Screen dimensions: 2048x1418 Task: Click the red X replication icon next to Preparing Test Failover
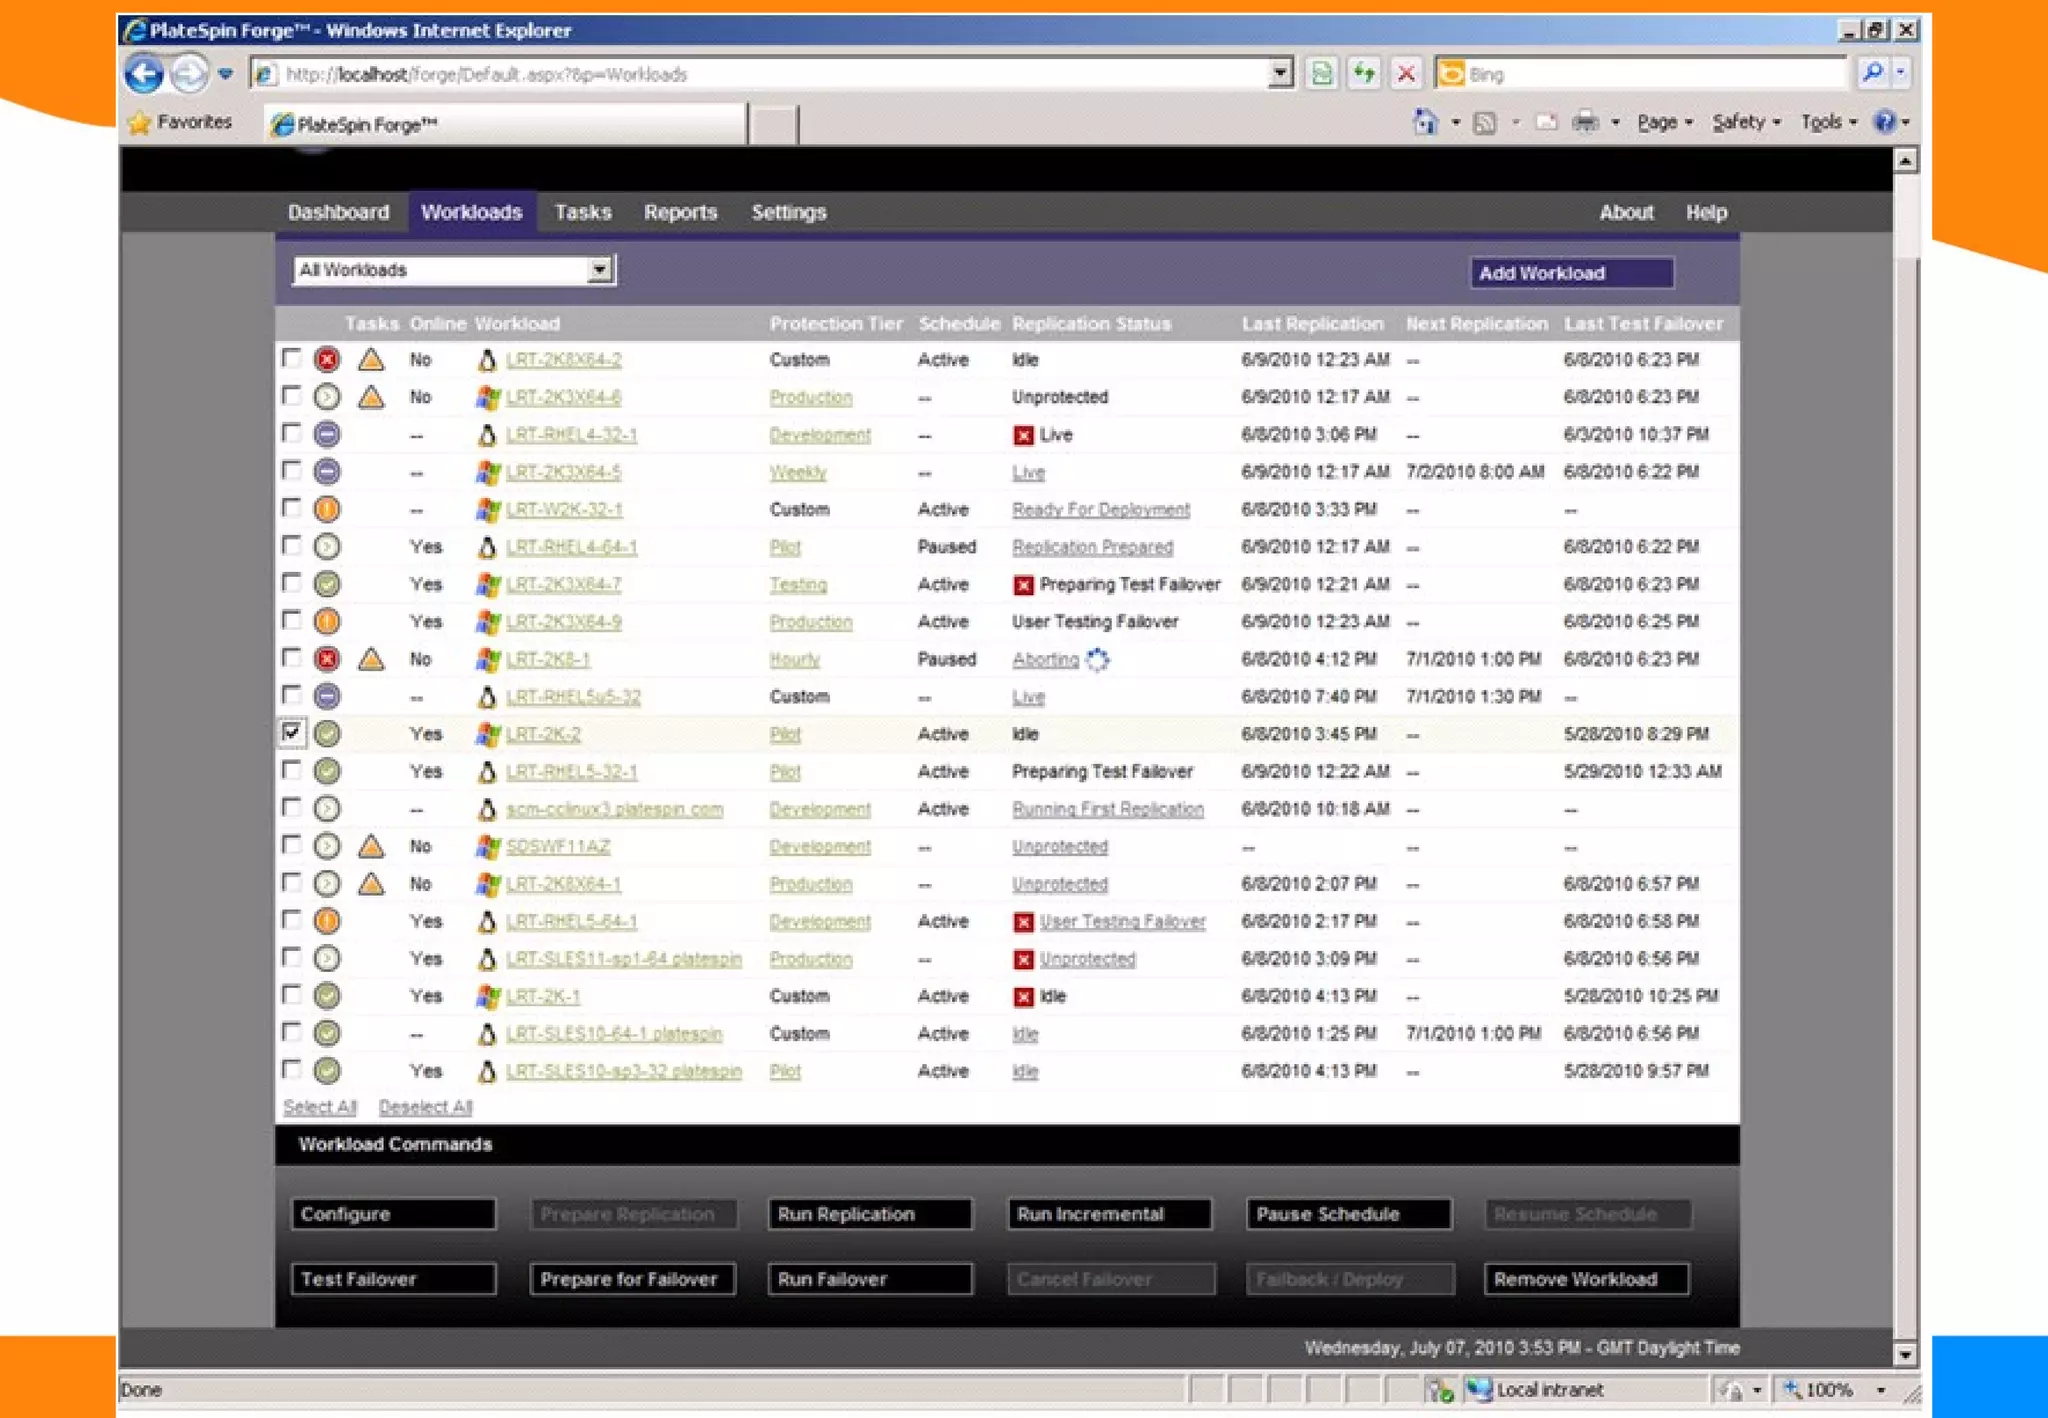(1023, 585)
